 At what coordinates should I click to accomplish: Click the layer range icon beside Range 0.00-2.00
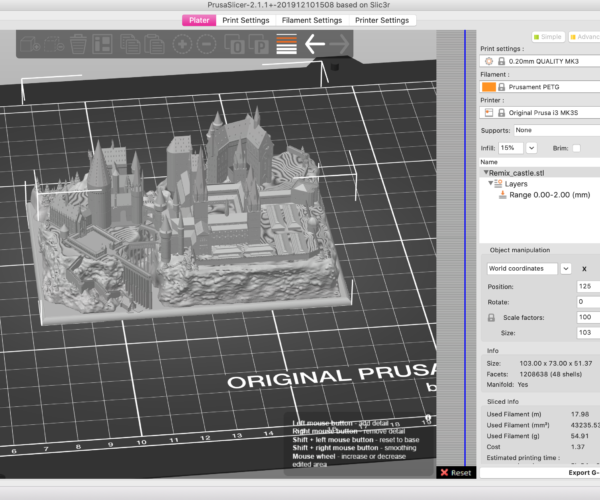click(502, 195)
